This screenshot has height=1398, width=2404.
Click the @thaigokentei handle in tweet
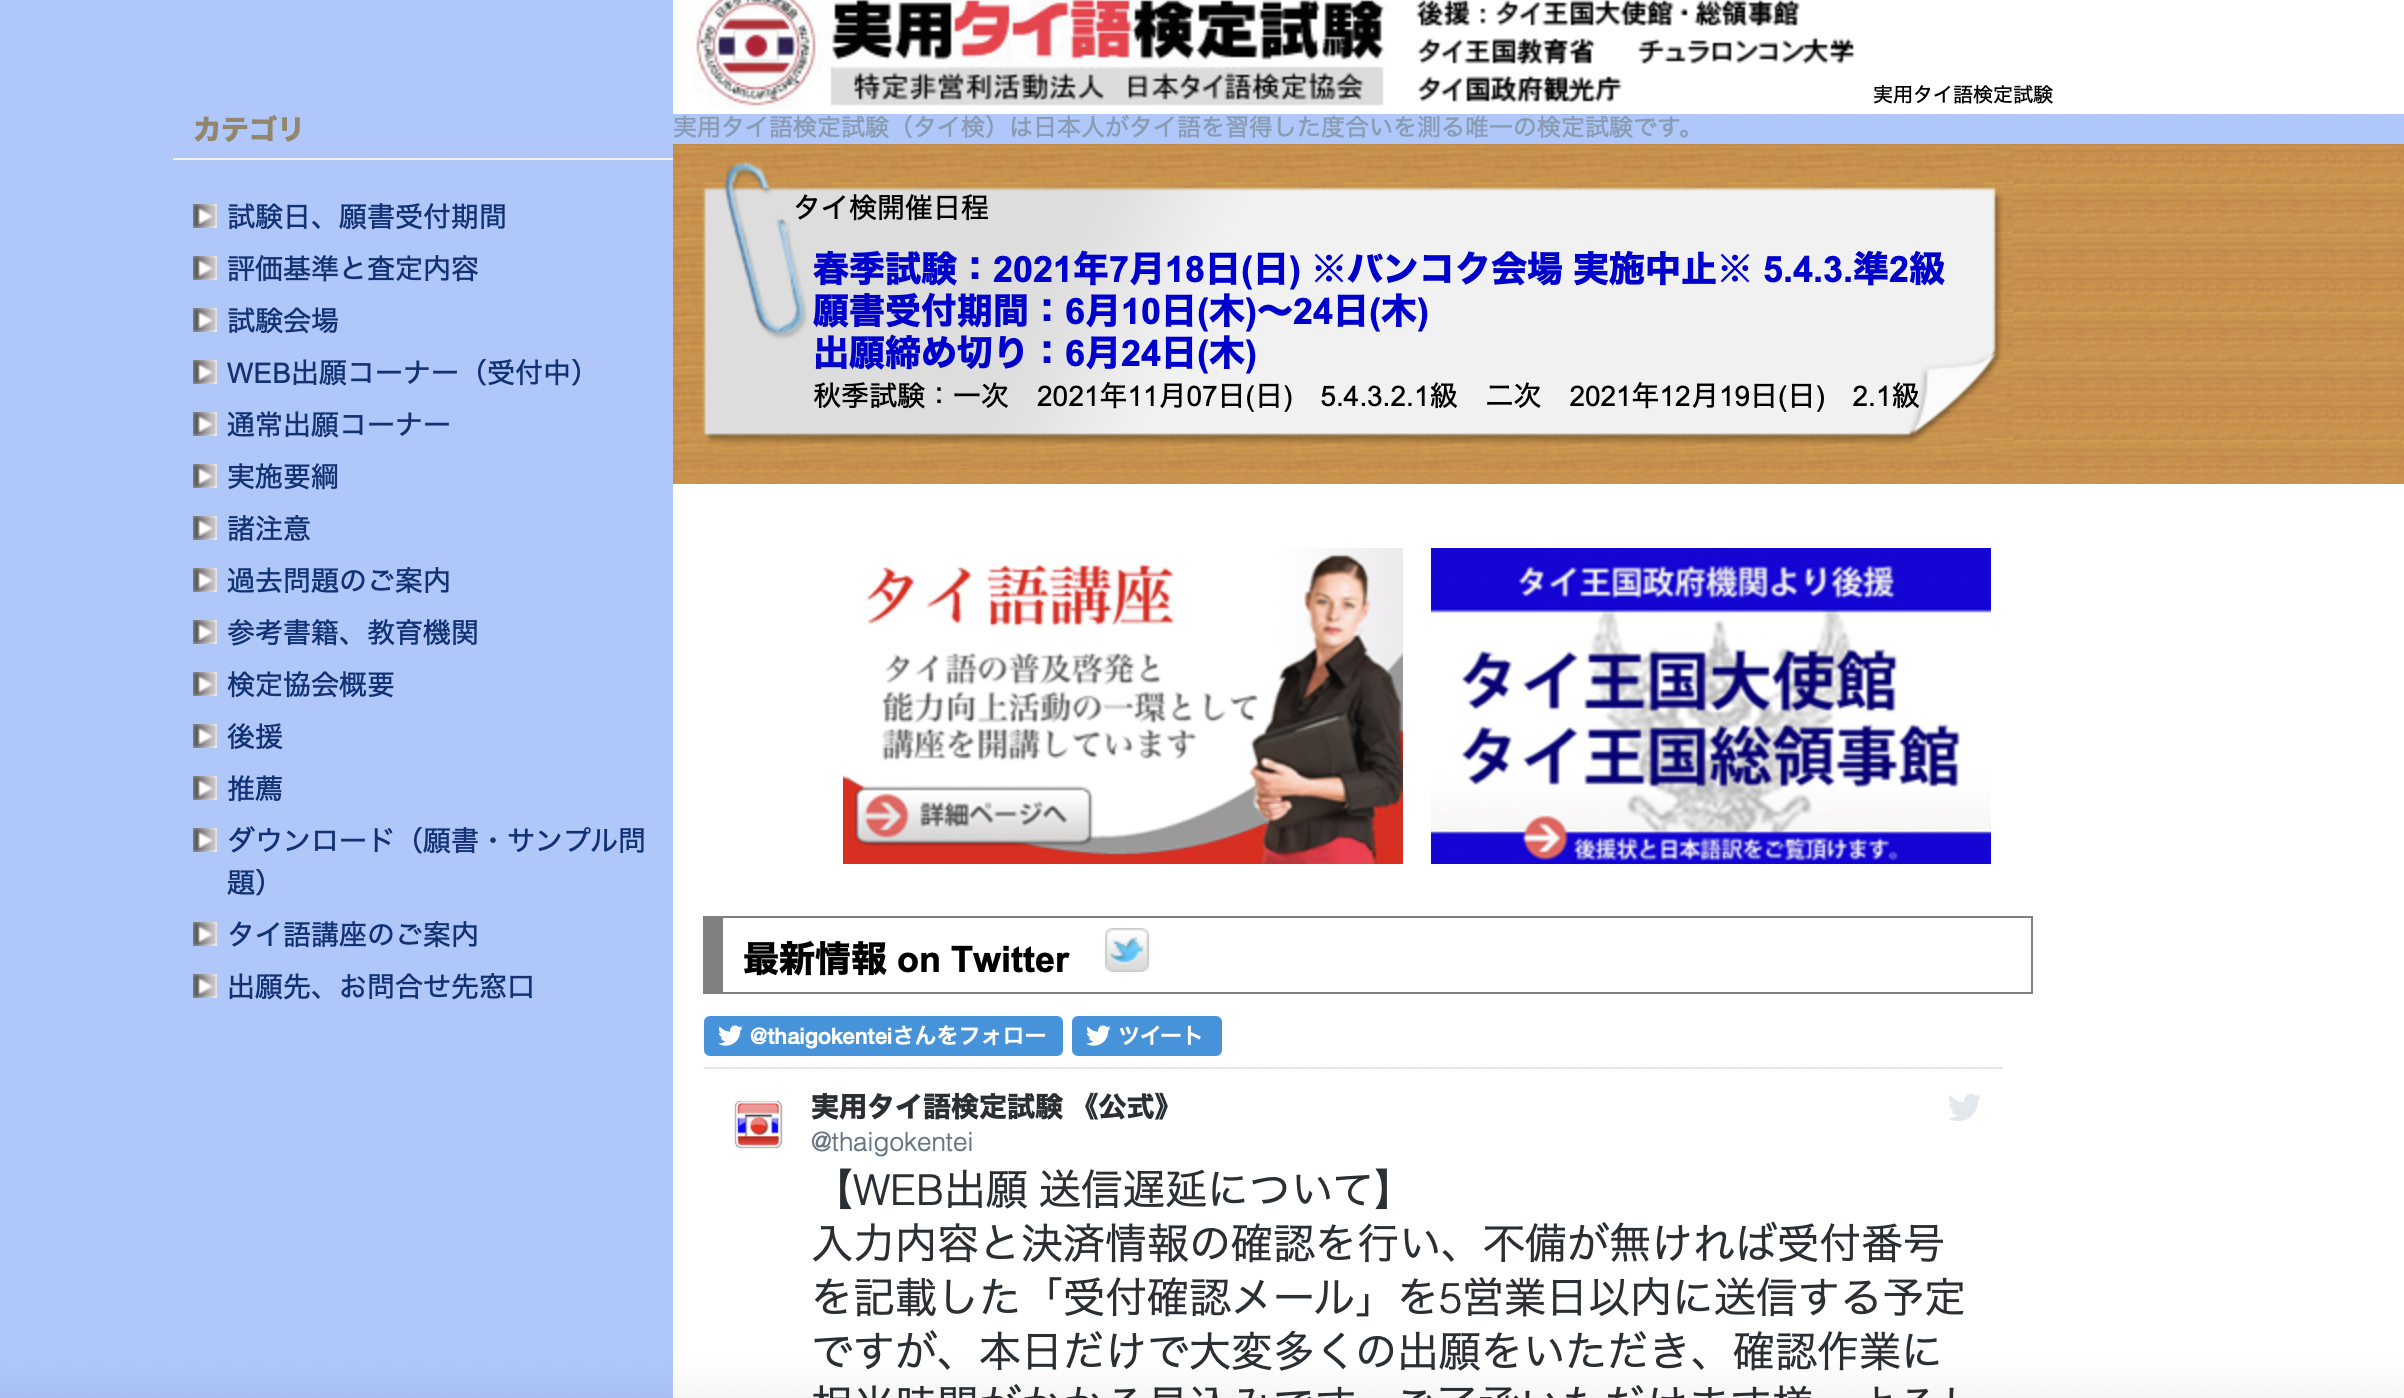[891, 1142]
